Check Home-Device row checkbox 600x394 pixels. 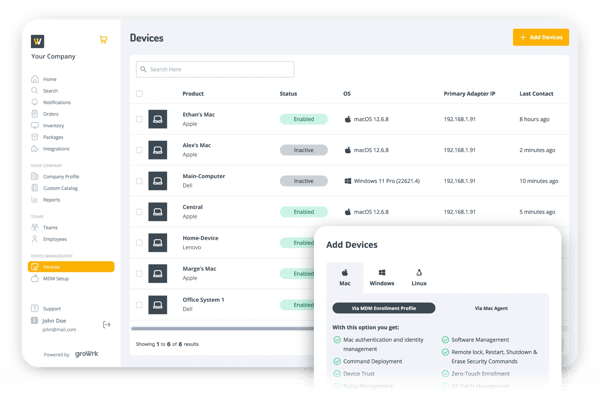(x=139, y=243)
